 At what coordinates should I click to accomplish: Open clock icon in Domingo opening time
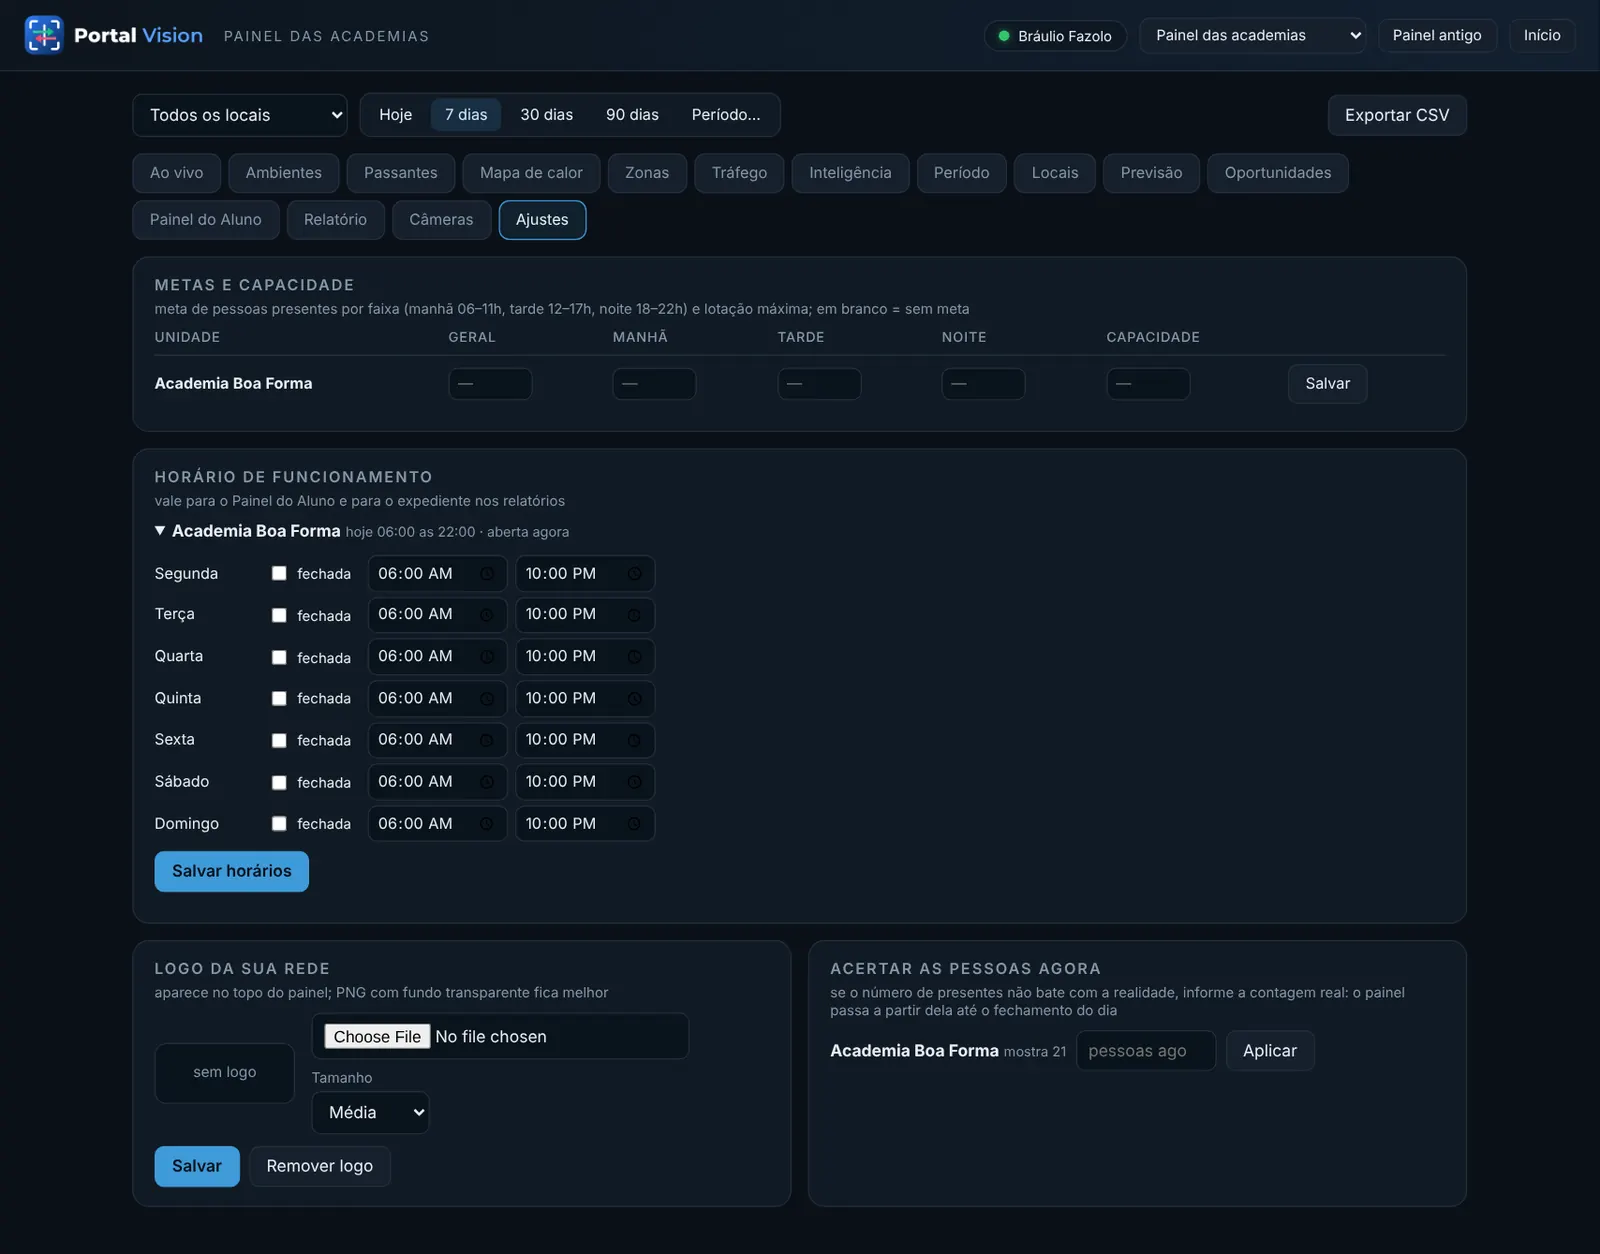[x=487, y=824]
